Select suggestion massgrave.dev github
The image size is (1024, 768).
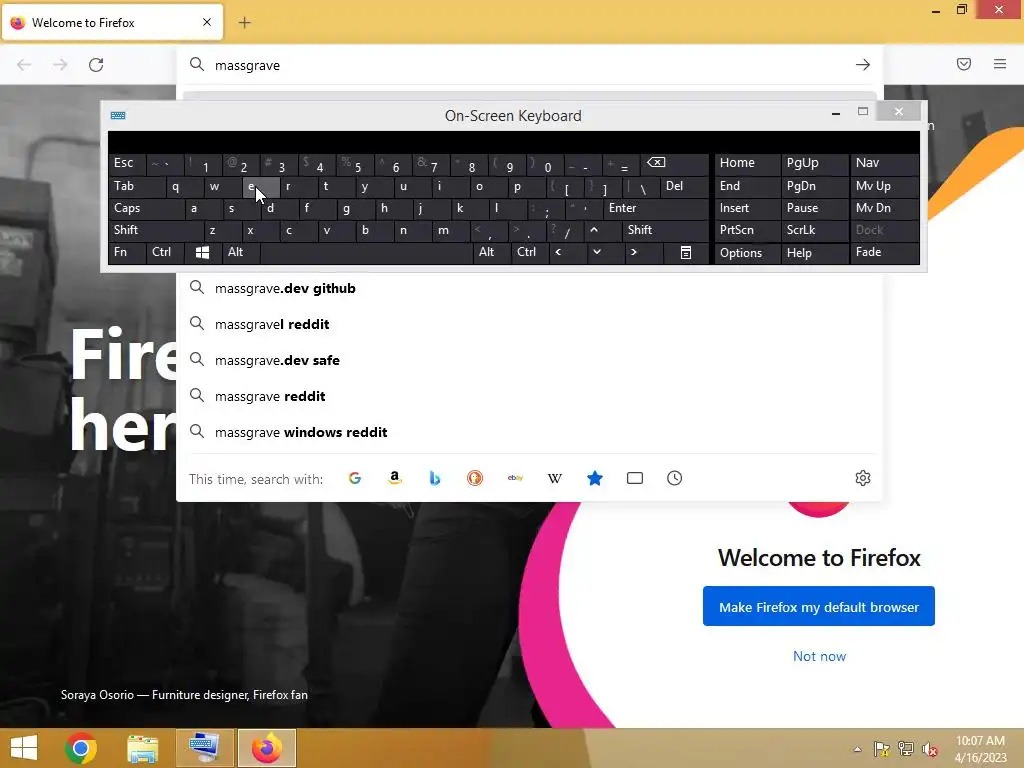(529, 288)
